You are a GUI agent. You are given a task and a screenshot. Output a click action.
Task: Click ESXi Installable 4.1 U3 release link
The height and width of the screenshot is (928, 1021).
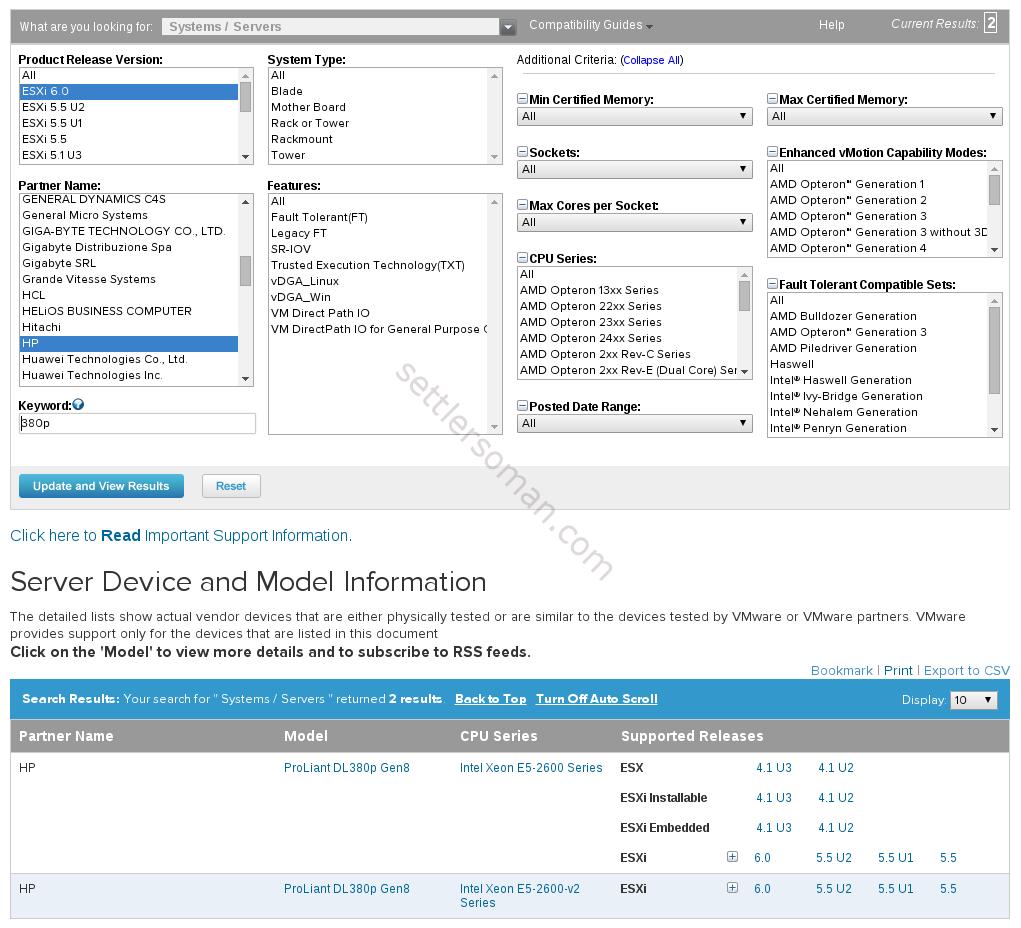coord(774,798)
